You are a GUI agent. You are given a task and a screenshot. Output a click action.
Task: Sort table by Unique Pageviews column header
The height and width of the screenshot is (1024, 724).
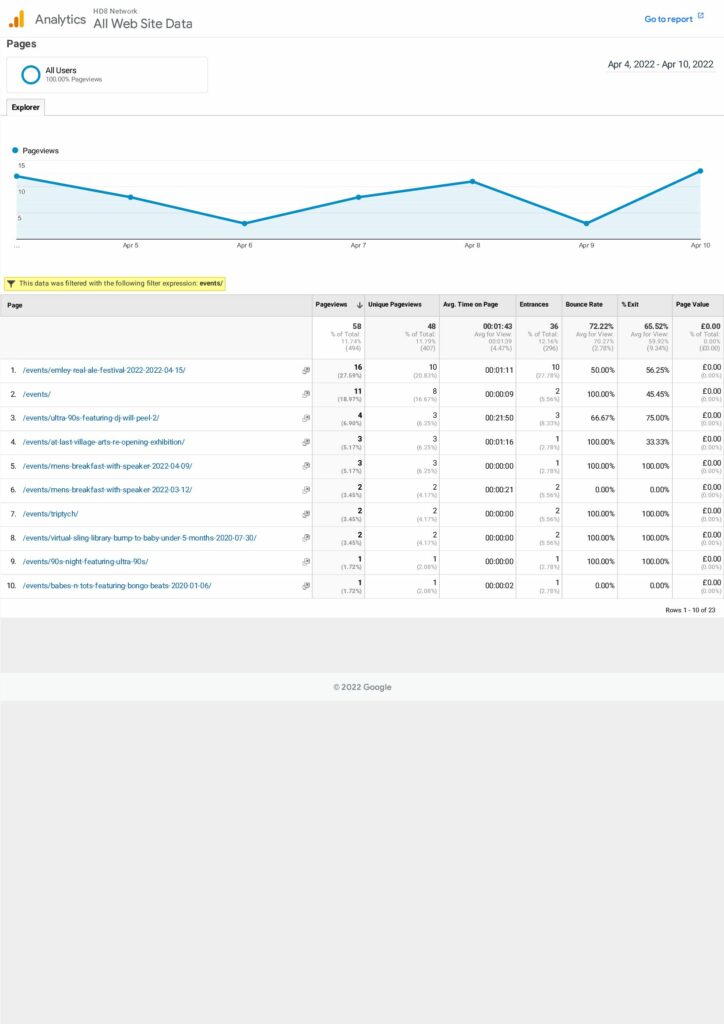pyautogui.click(x=395, y=305)
